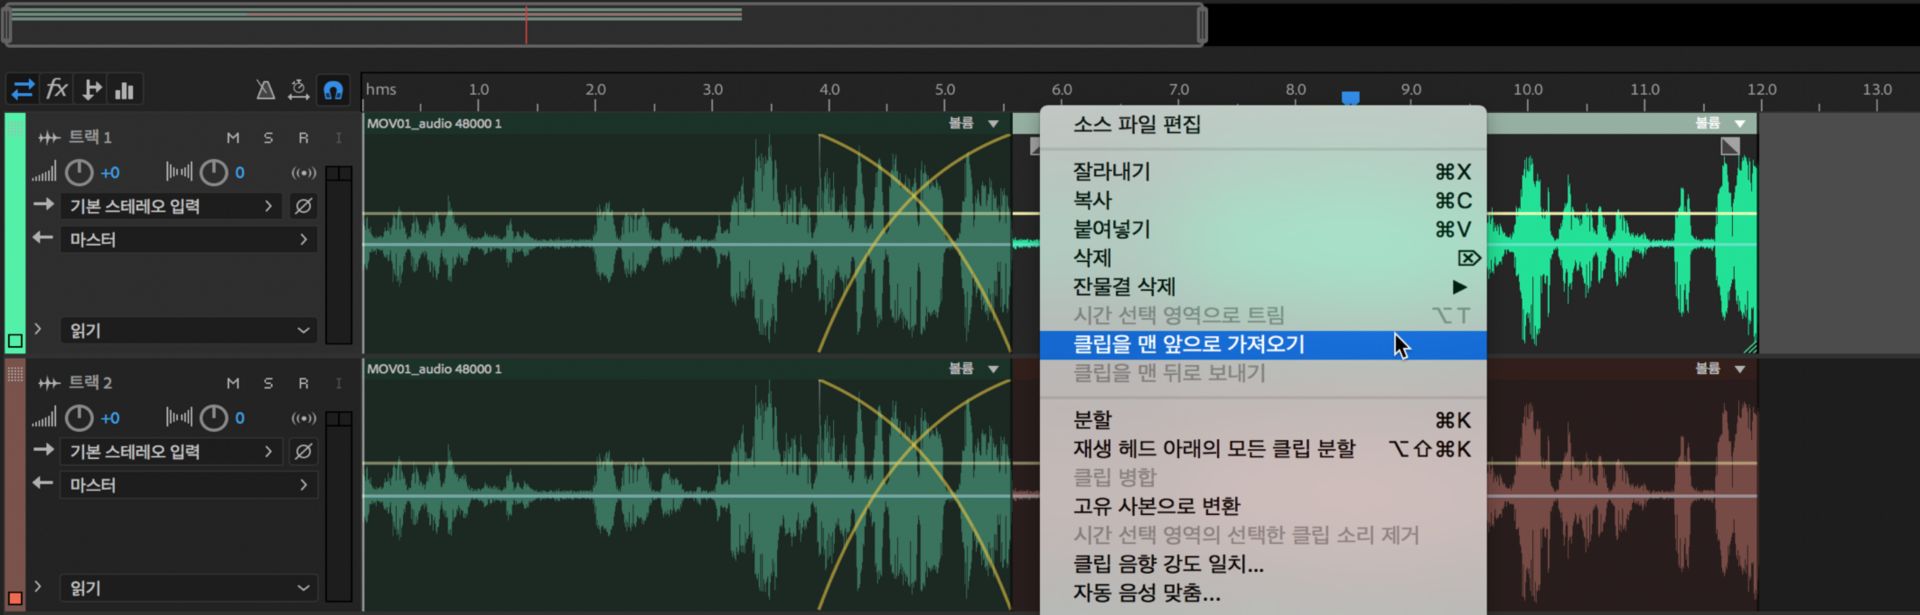Toggle polarity reverse on 트랙 1
The height and width of the screenshot is (615, 1920).
(x=303, y=206)
